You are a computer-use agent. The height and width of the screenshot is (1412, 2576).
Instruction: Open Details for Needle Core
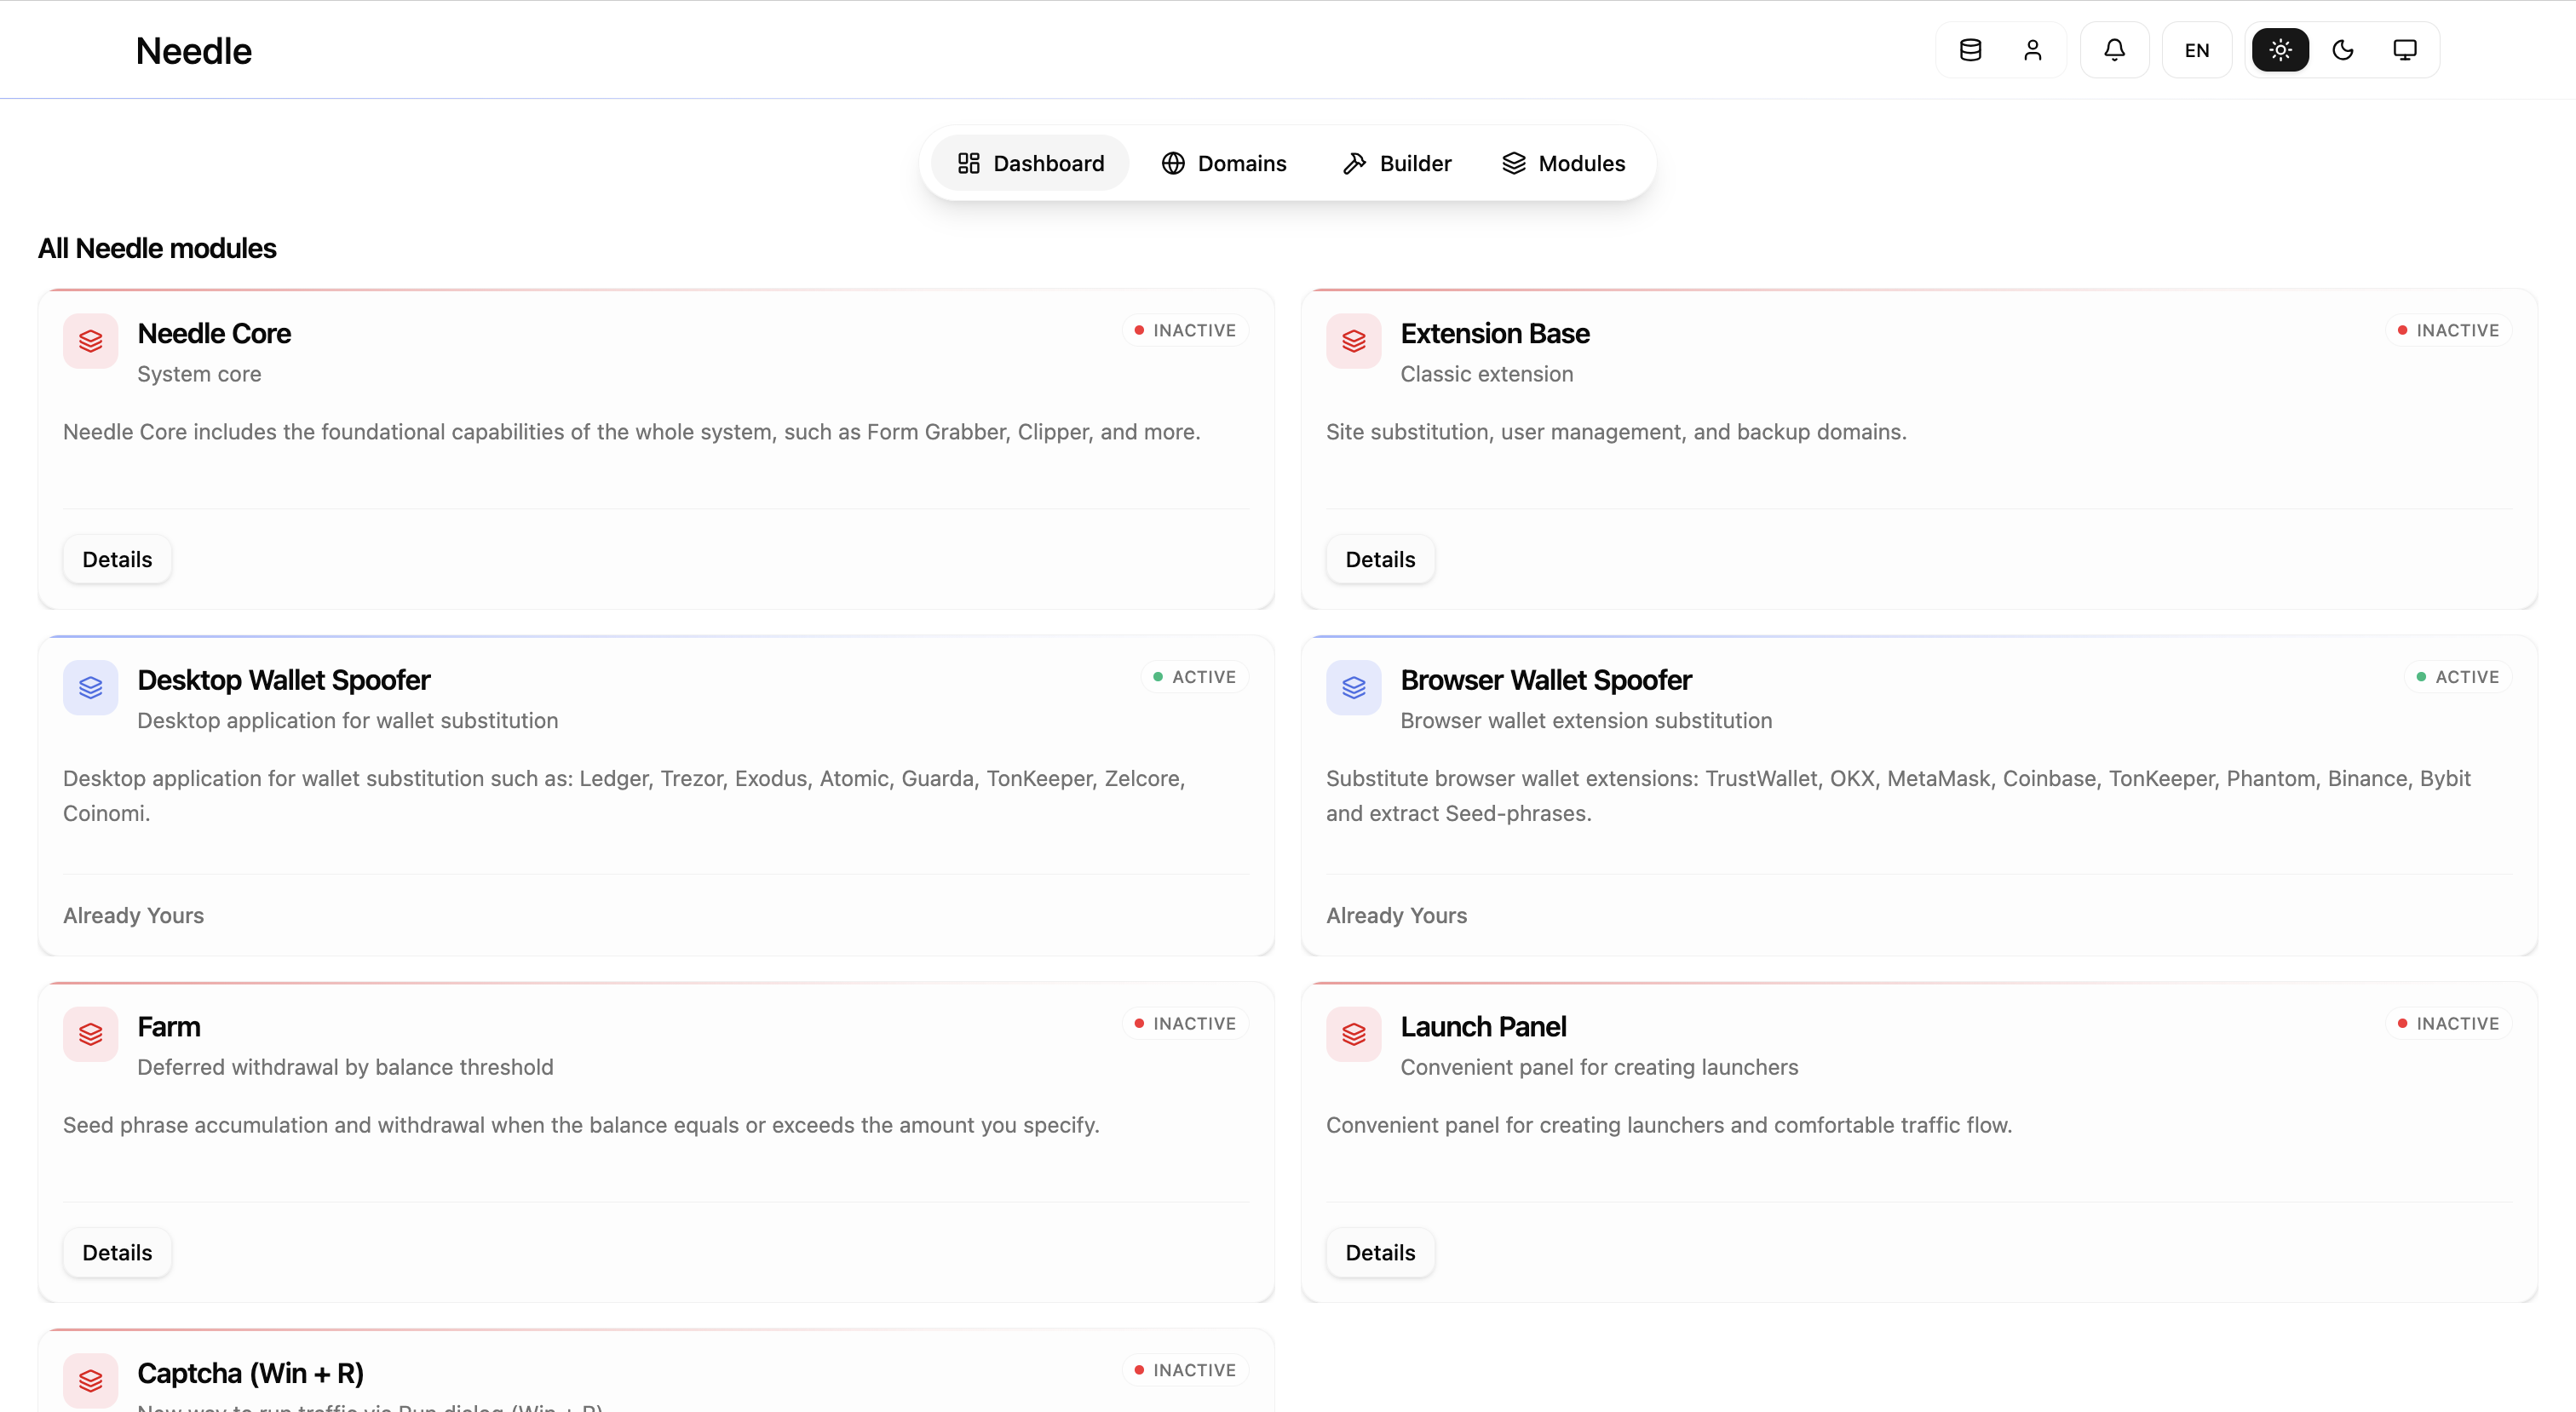coord(117,559)
